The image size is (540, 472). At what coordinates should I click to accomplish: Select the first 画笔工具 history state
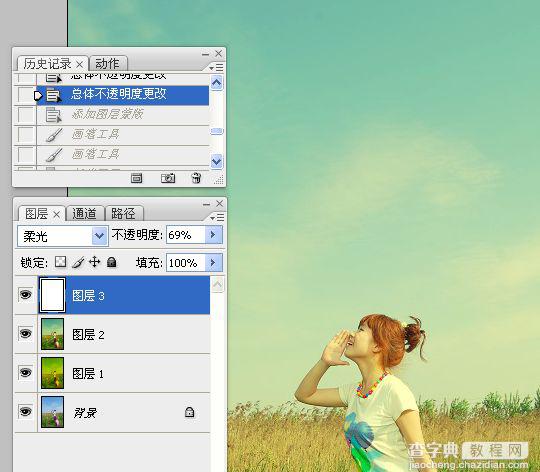122,135
